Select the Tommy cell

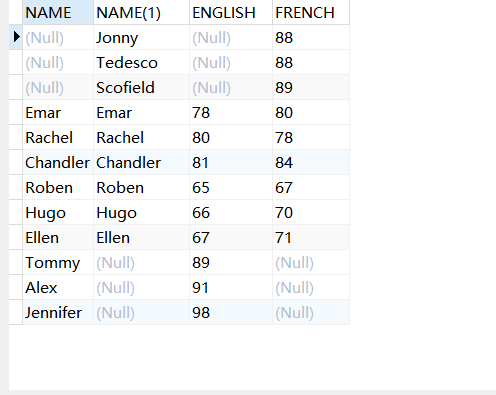click(58, 262)
